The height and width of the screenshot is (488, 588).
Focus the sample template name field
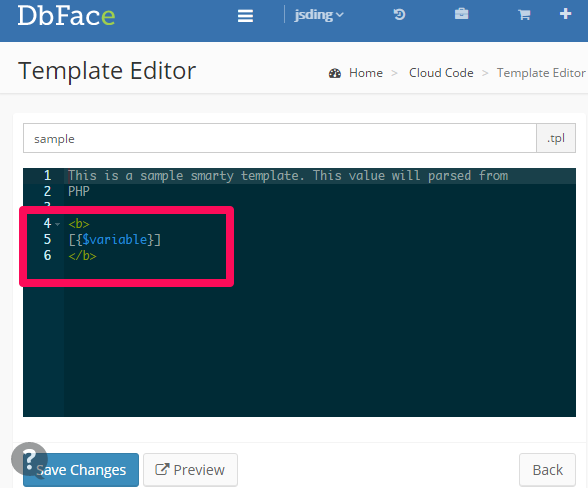point(280,138)
